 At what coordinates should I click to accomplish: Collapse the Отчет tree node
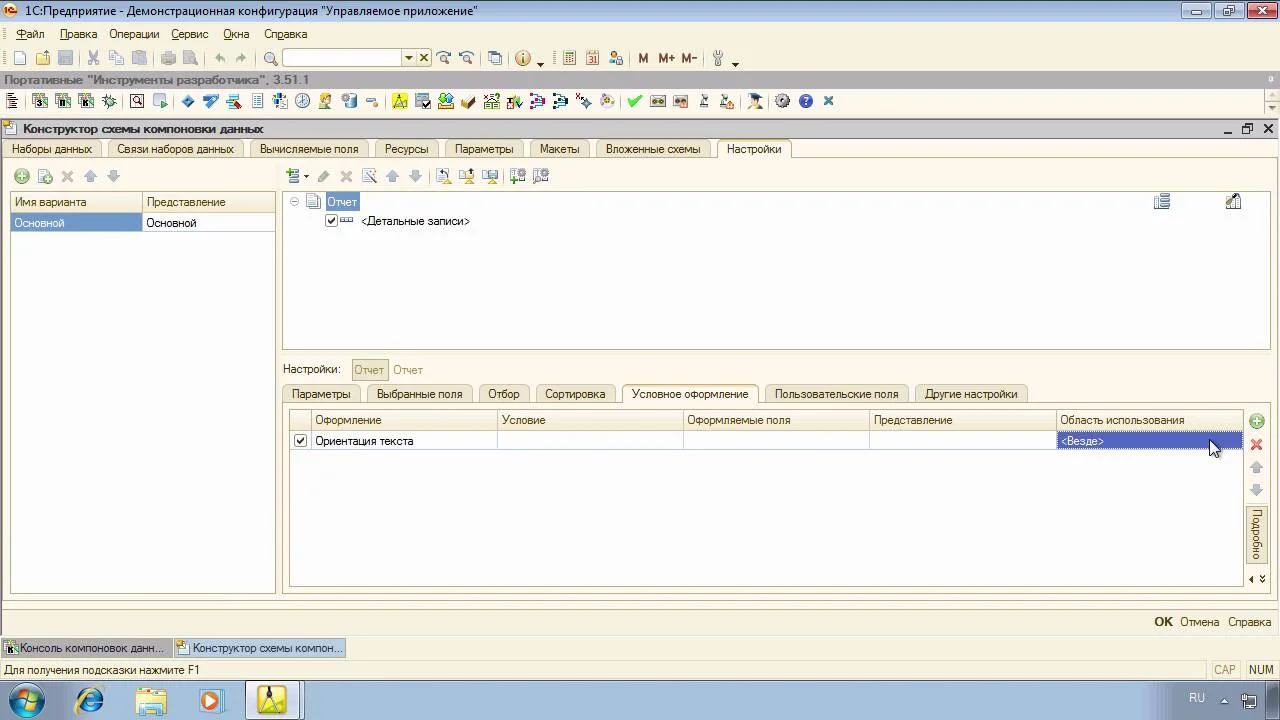(x=294, y=202)
